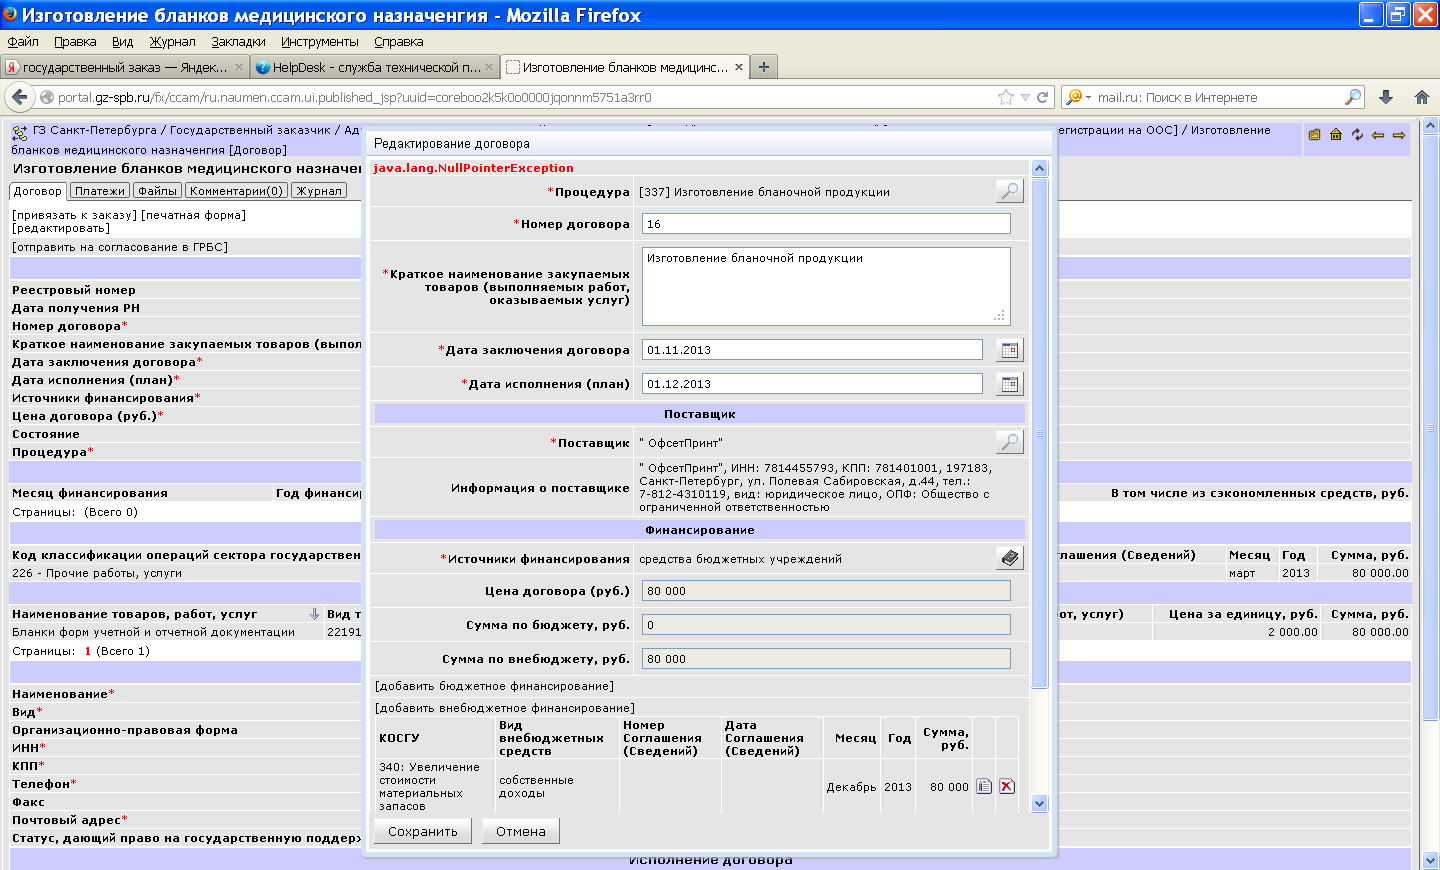Navigate forward using yellow right arrow icon
The height and width of the screenshot is (870, 1440).
tap(1399, 135)
